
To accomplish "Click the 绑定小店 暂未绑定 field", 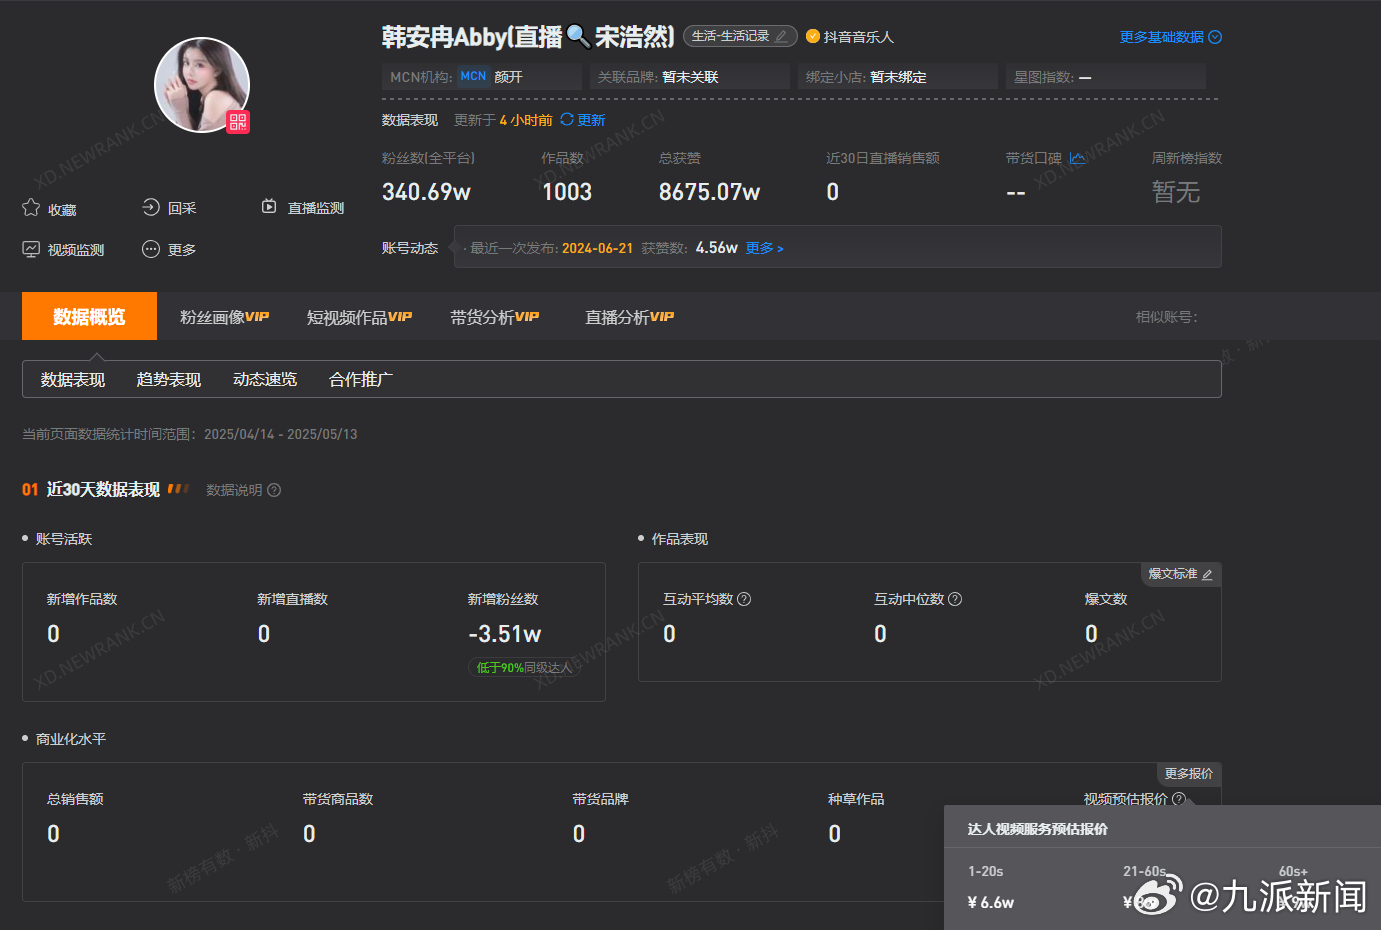I will pyautogui.click(x=898, y=77).
